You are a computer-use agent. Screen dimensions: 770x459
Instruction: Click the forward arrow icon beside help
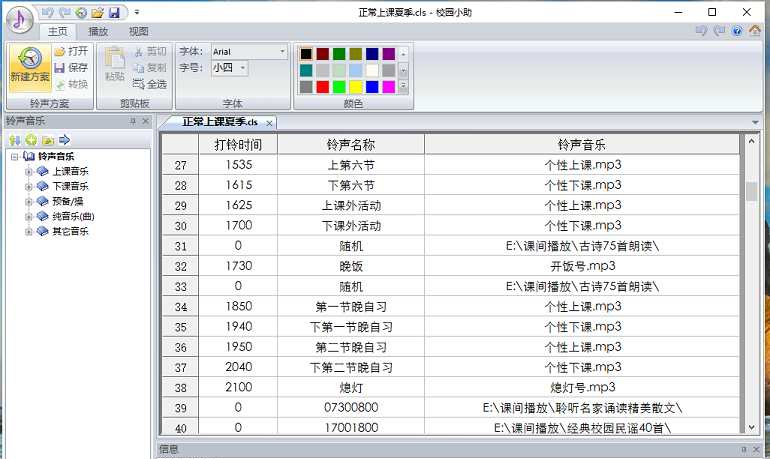click(x=719, y=31)
